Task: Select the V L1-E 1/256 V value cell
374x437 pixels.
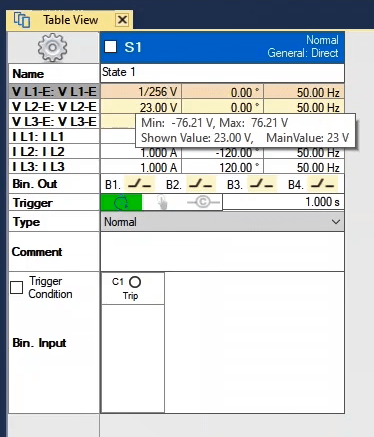Action: pyautogui.click(x=141, y=92)
